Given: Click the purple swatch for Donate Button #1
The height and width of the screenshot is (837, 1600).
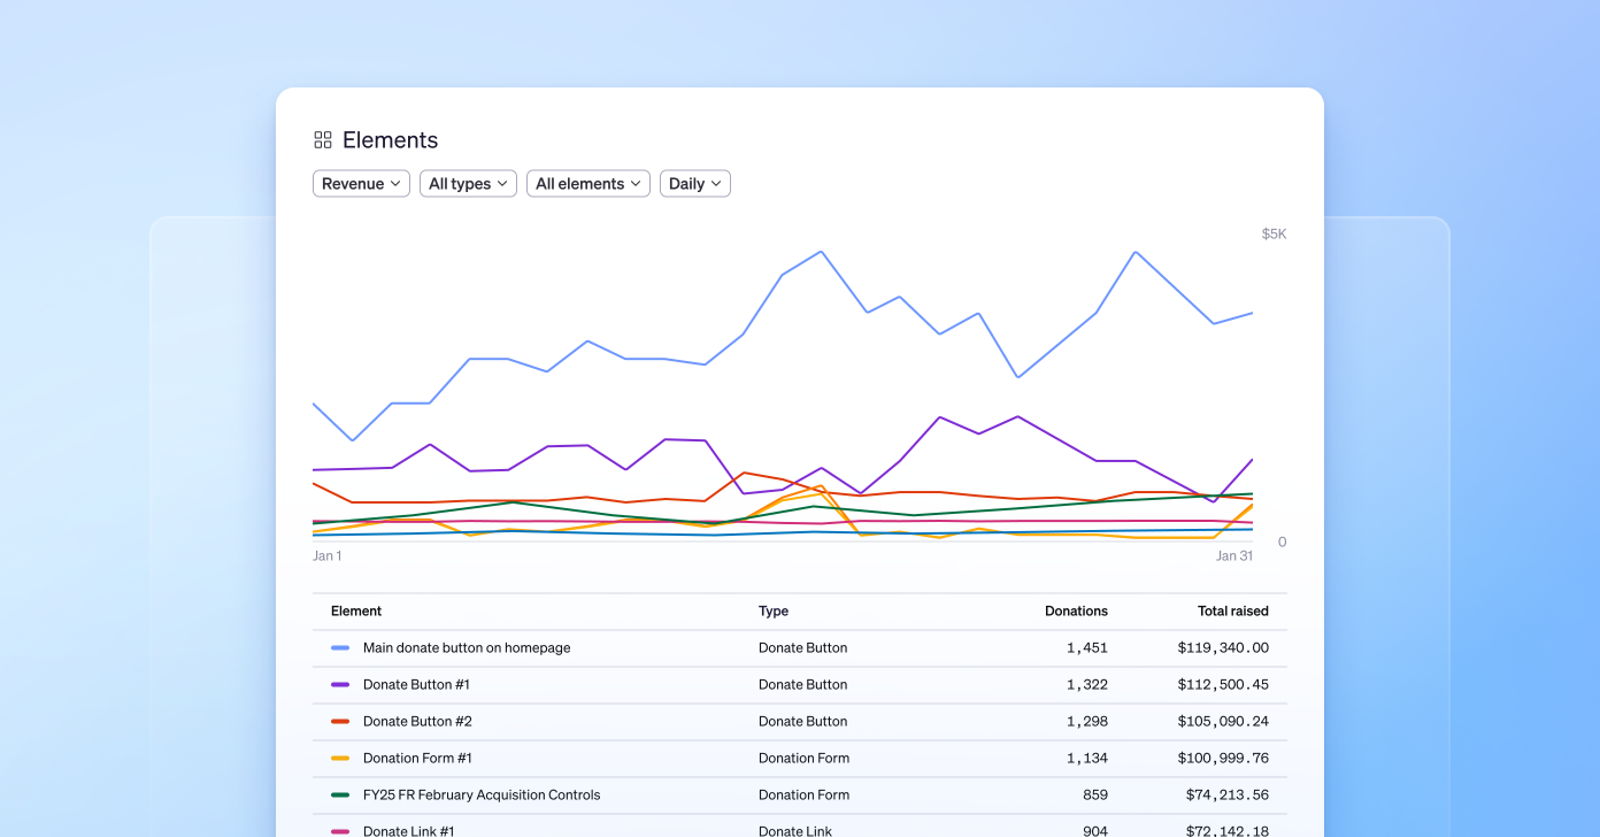Looking at the screenshot, I should click(x=340, y=685).
